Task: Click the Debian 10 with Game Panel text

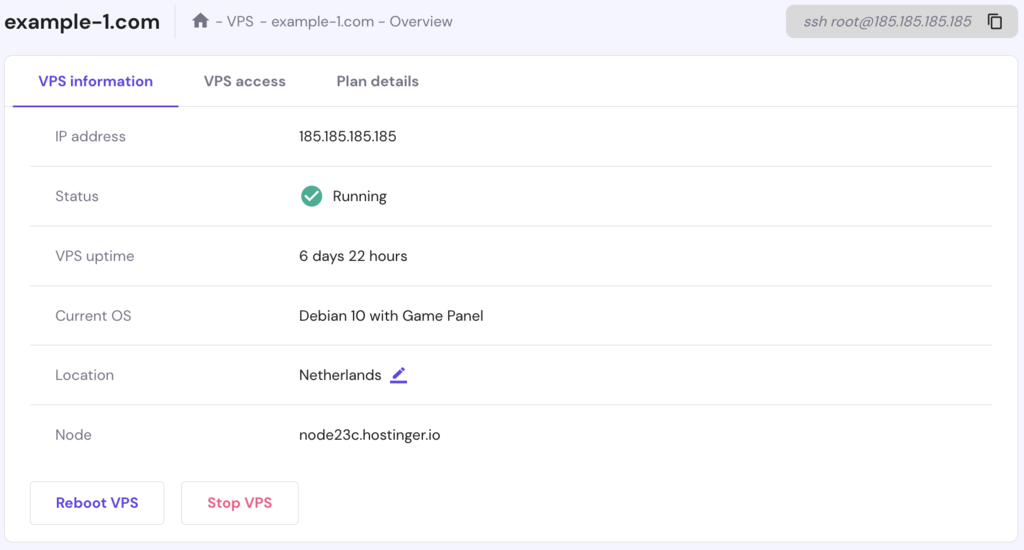Action: [391, 316]
